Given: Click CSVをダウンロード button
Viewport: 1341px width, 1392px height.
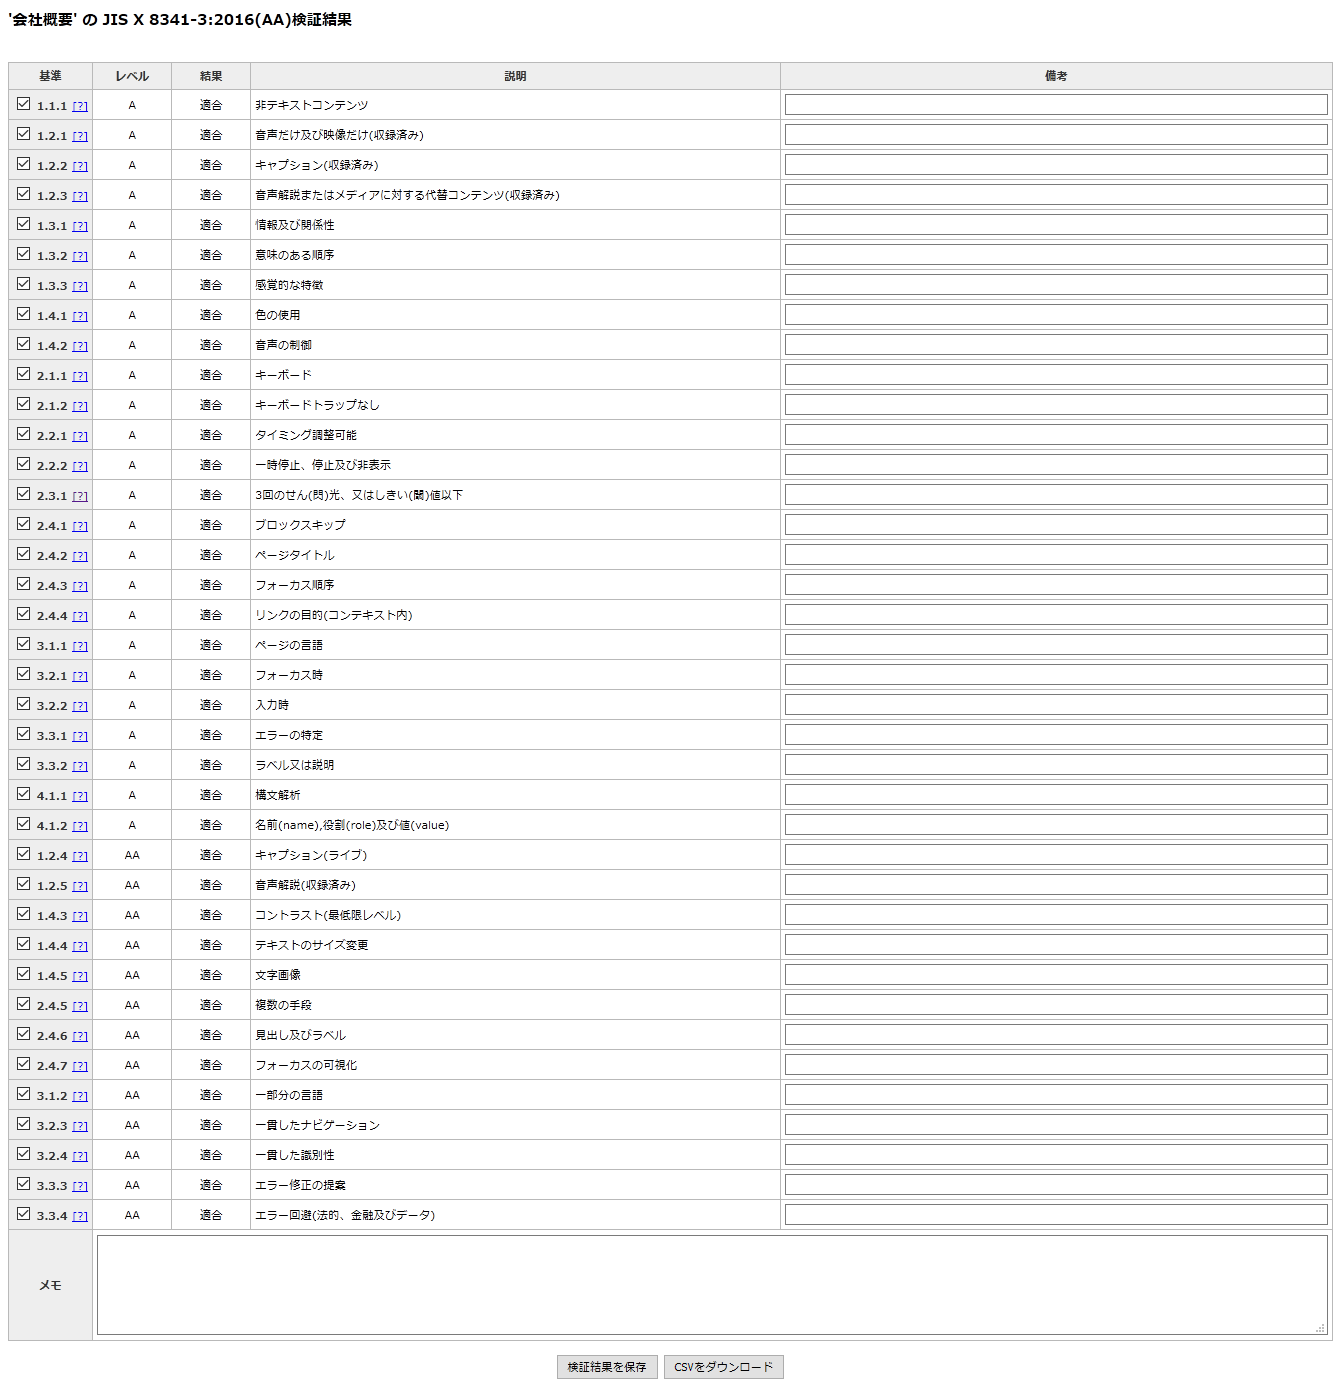Looking at the screenshot, I should click(724, 1367).
